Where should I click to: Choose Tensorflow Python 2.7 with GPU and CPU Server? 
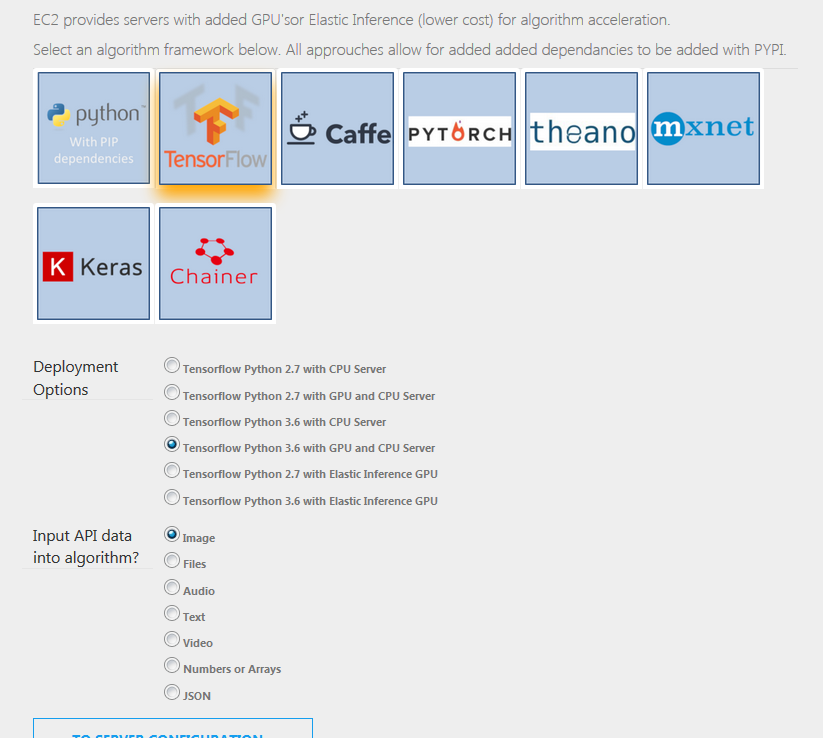tap(172, 392)
